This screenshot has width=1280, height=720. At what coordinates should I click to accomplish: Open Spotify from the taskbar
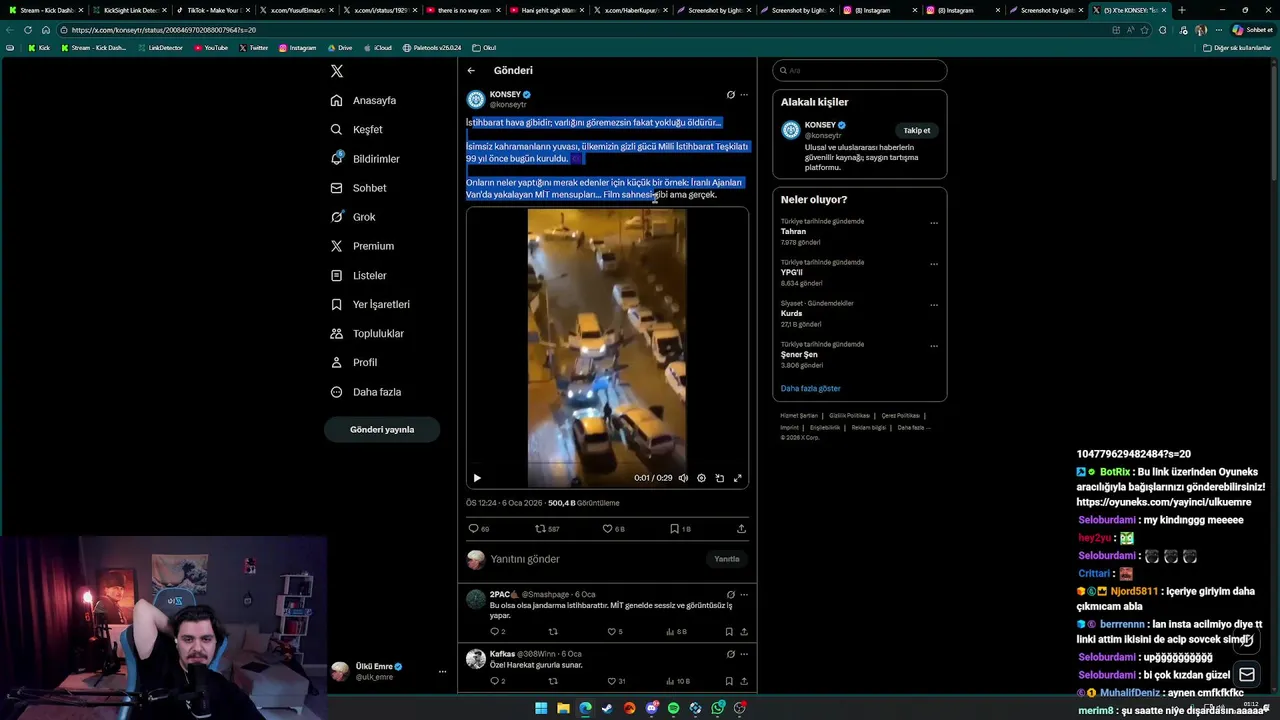673,708
